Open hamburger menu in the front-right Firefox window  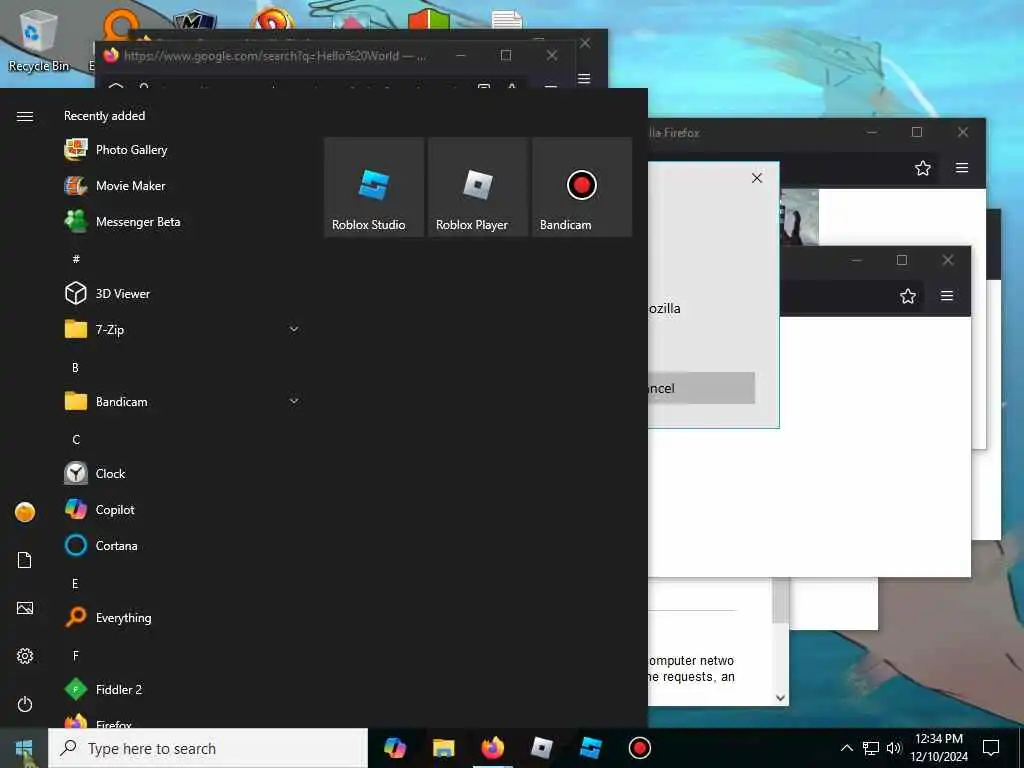coord(947,296)
